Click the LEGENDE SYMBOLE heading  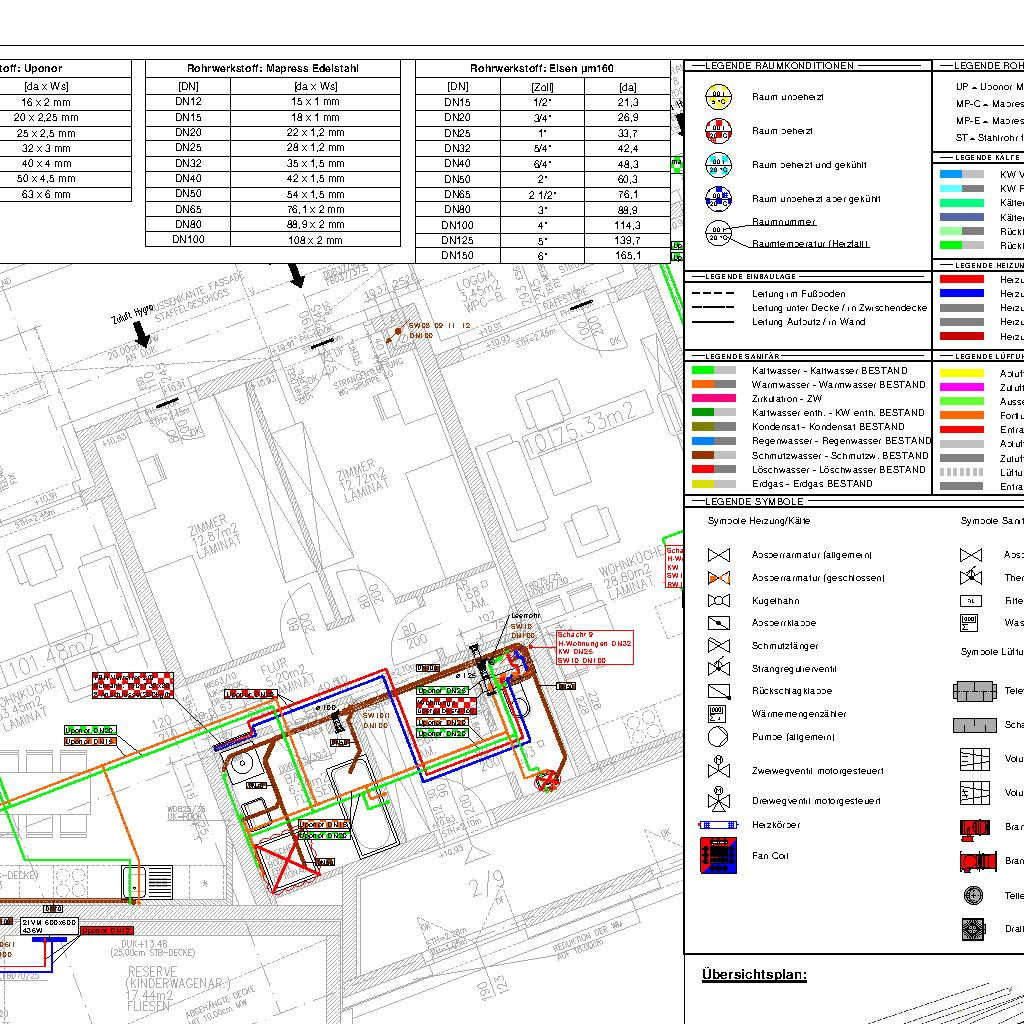pyautogui.click(x=754, y=502)
